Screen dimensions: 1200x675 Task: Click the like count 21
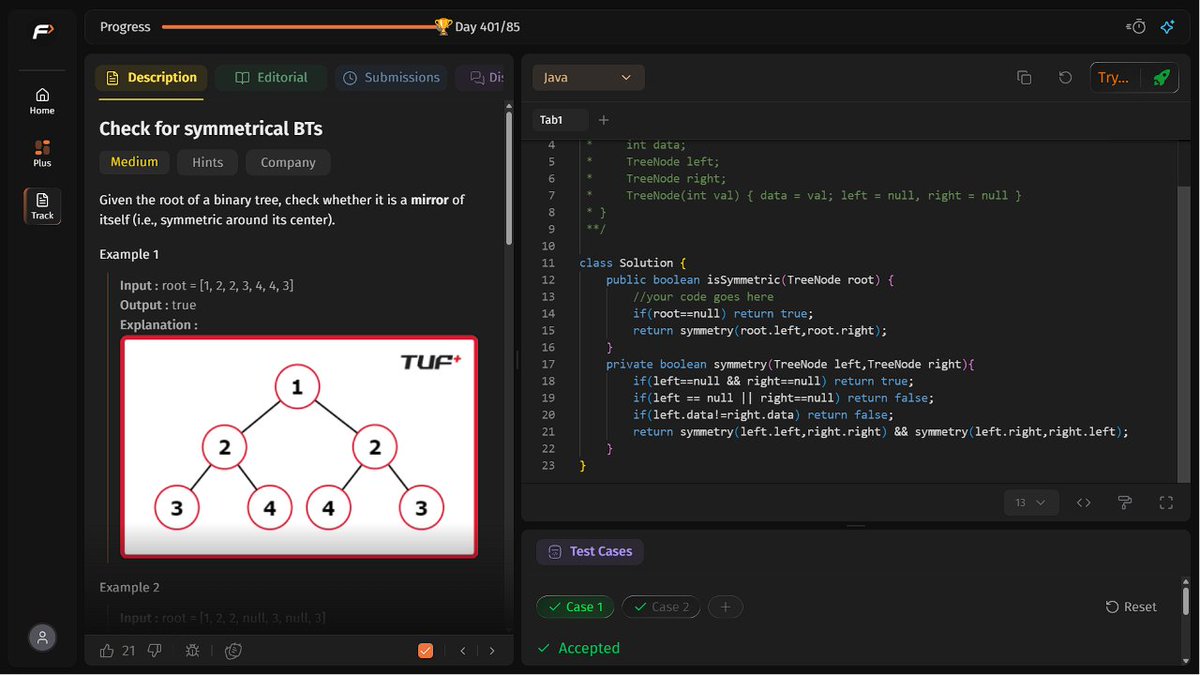click(x=128, y=650)
